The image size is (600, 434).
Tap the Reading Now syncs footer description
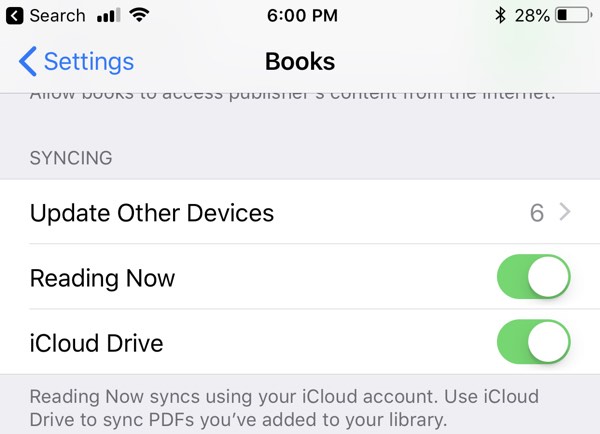coord(284,408)
